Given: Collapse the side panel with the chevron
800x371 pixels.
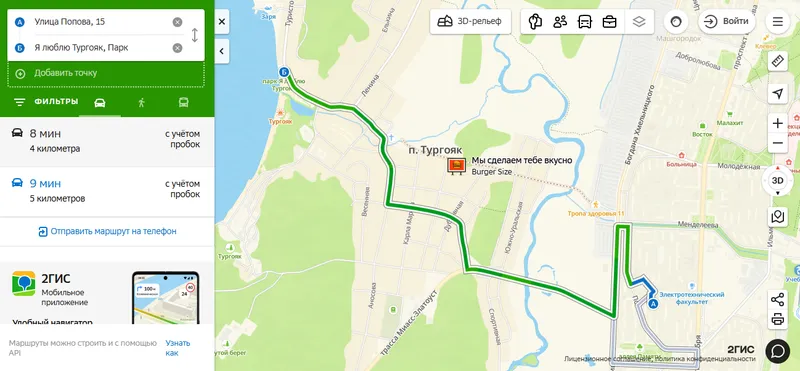Looking at the screenshot, I should click(x=222, y=51).
